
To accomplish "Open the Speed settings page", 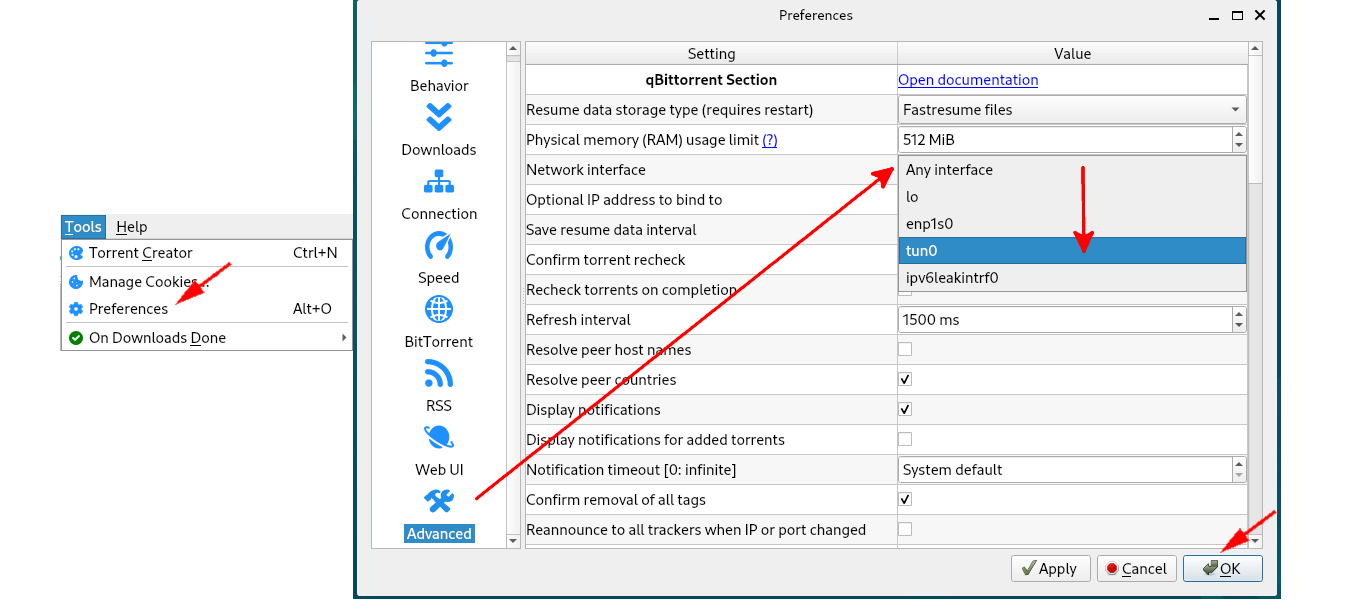I will (x=439, y=260).
